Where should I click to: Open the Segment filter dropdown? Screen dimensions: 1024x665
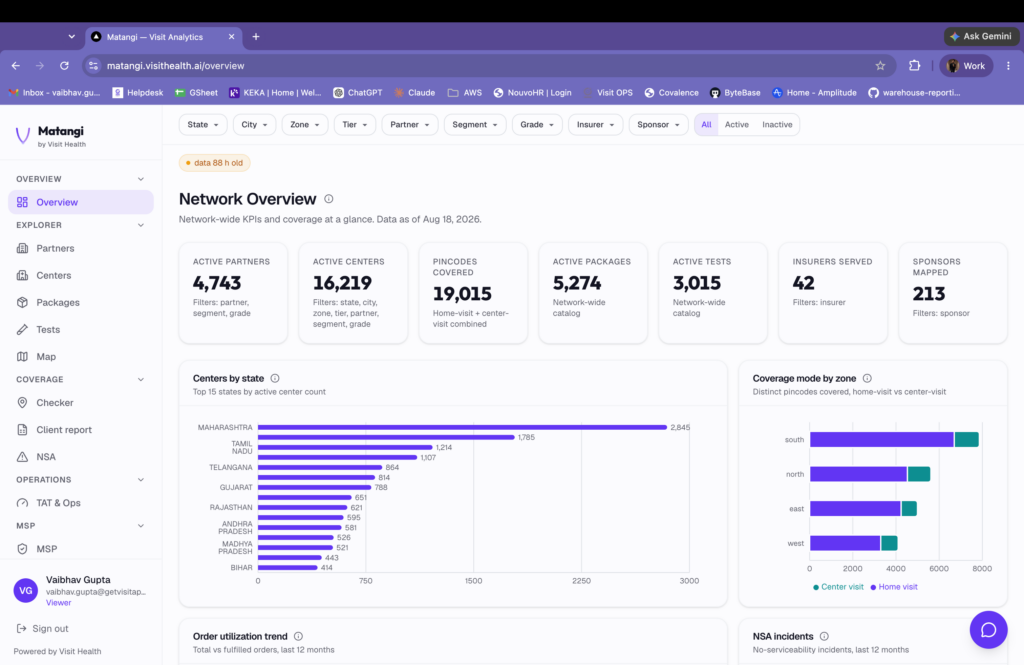pyautogui.click(x=475, y=124)
